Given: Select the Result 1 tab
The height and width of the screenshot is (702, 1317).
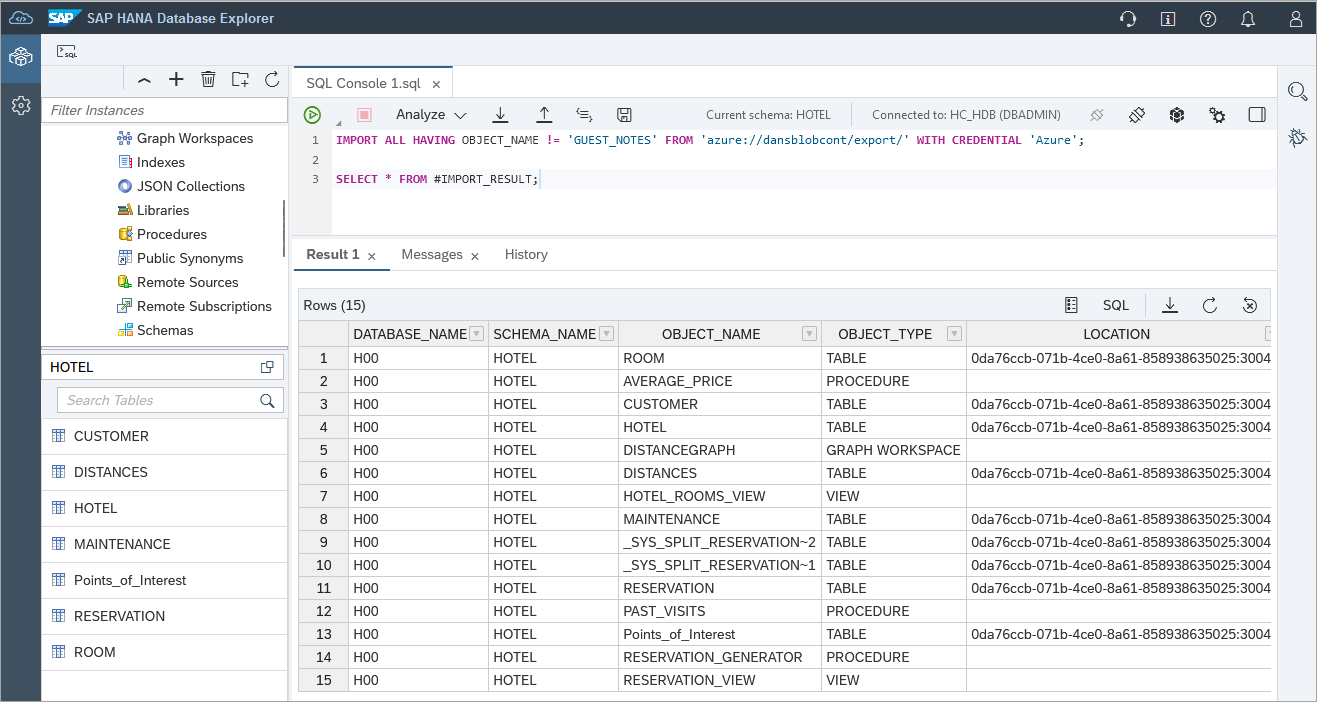Looking at the screenshot, I should click(333, 254).
